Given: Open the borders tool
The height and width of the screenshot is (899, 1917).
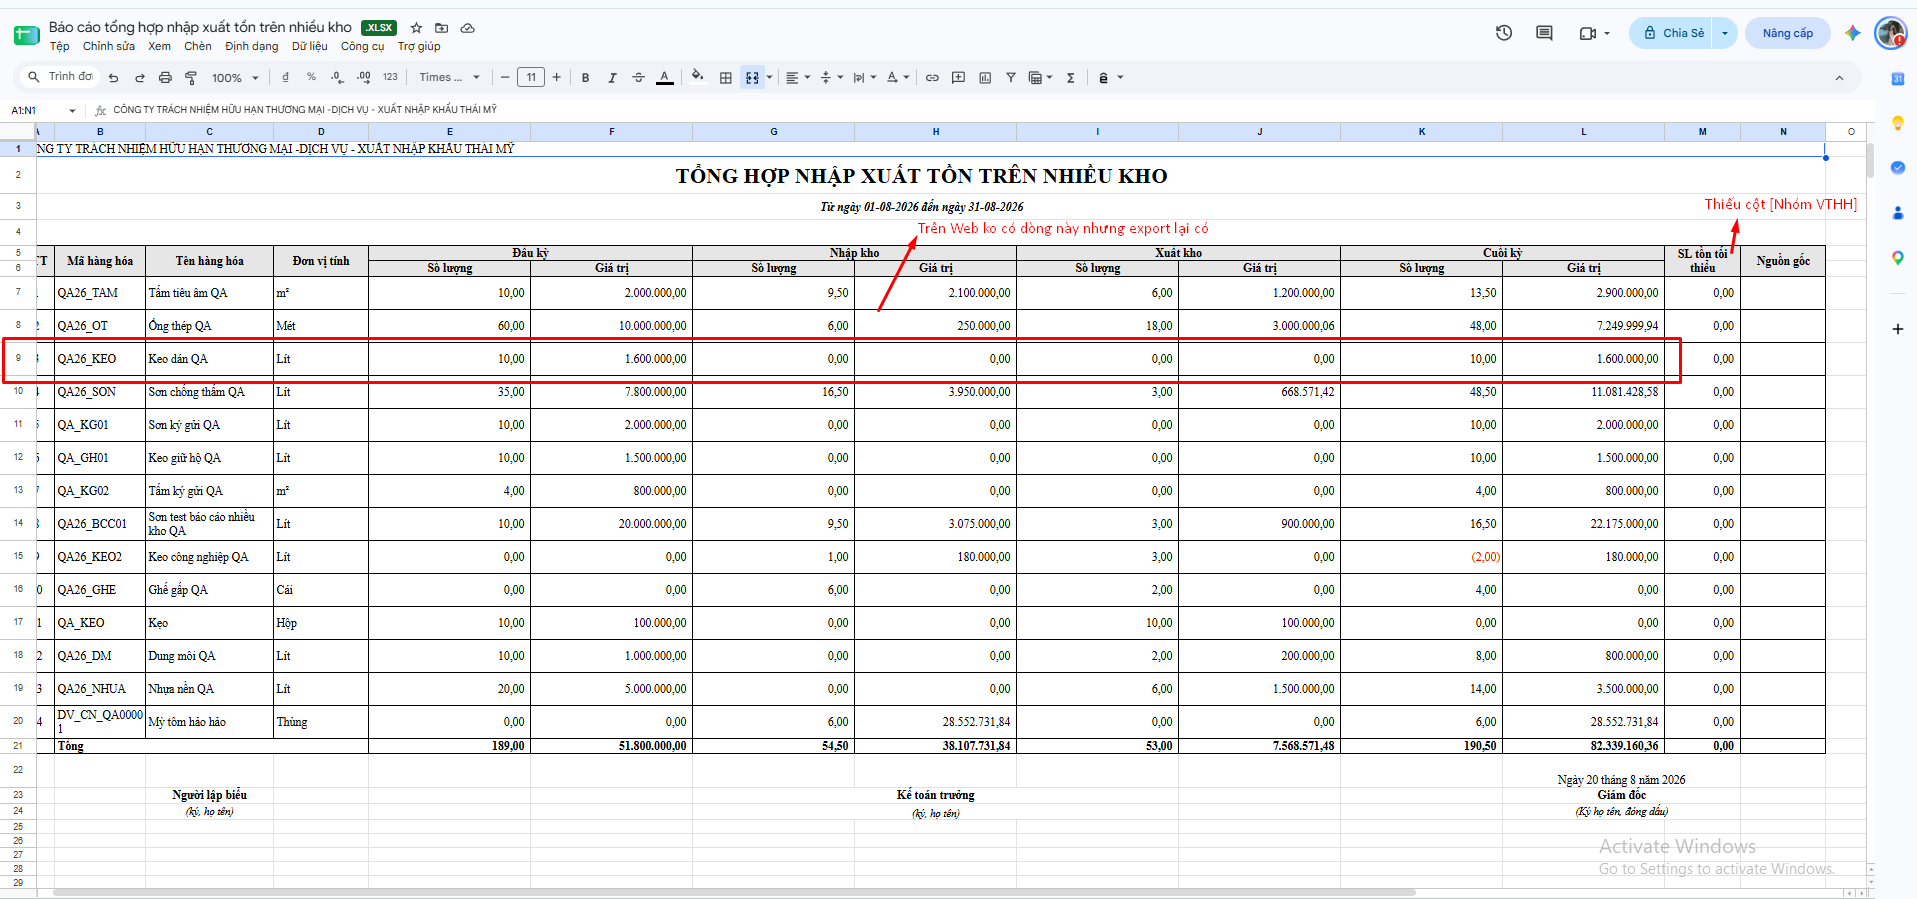Looking at the screenshot, I should (x=726, y=77).
